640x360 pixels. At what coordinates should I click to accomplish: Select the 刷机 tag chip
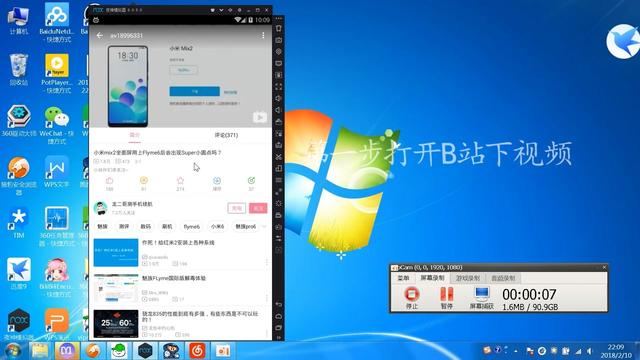pos(167,227)
